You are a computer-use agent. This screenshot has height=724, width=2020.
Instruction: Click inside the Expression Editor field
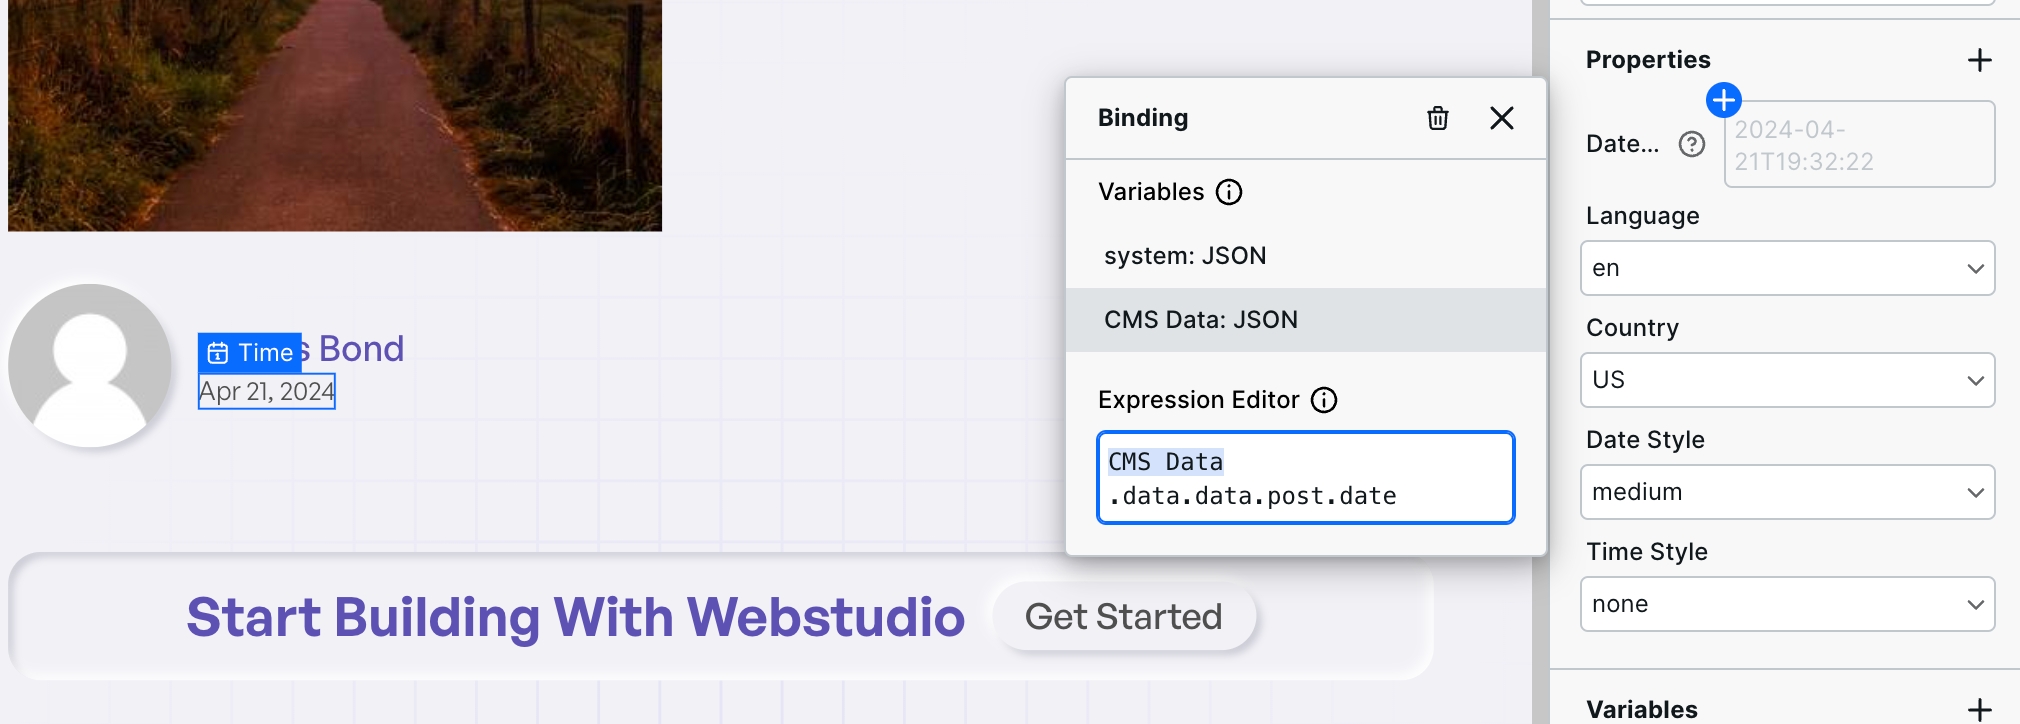pos(1306,478)
